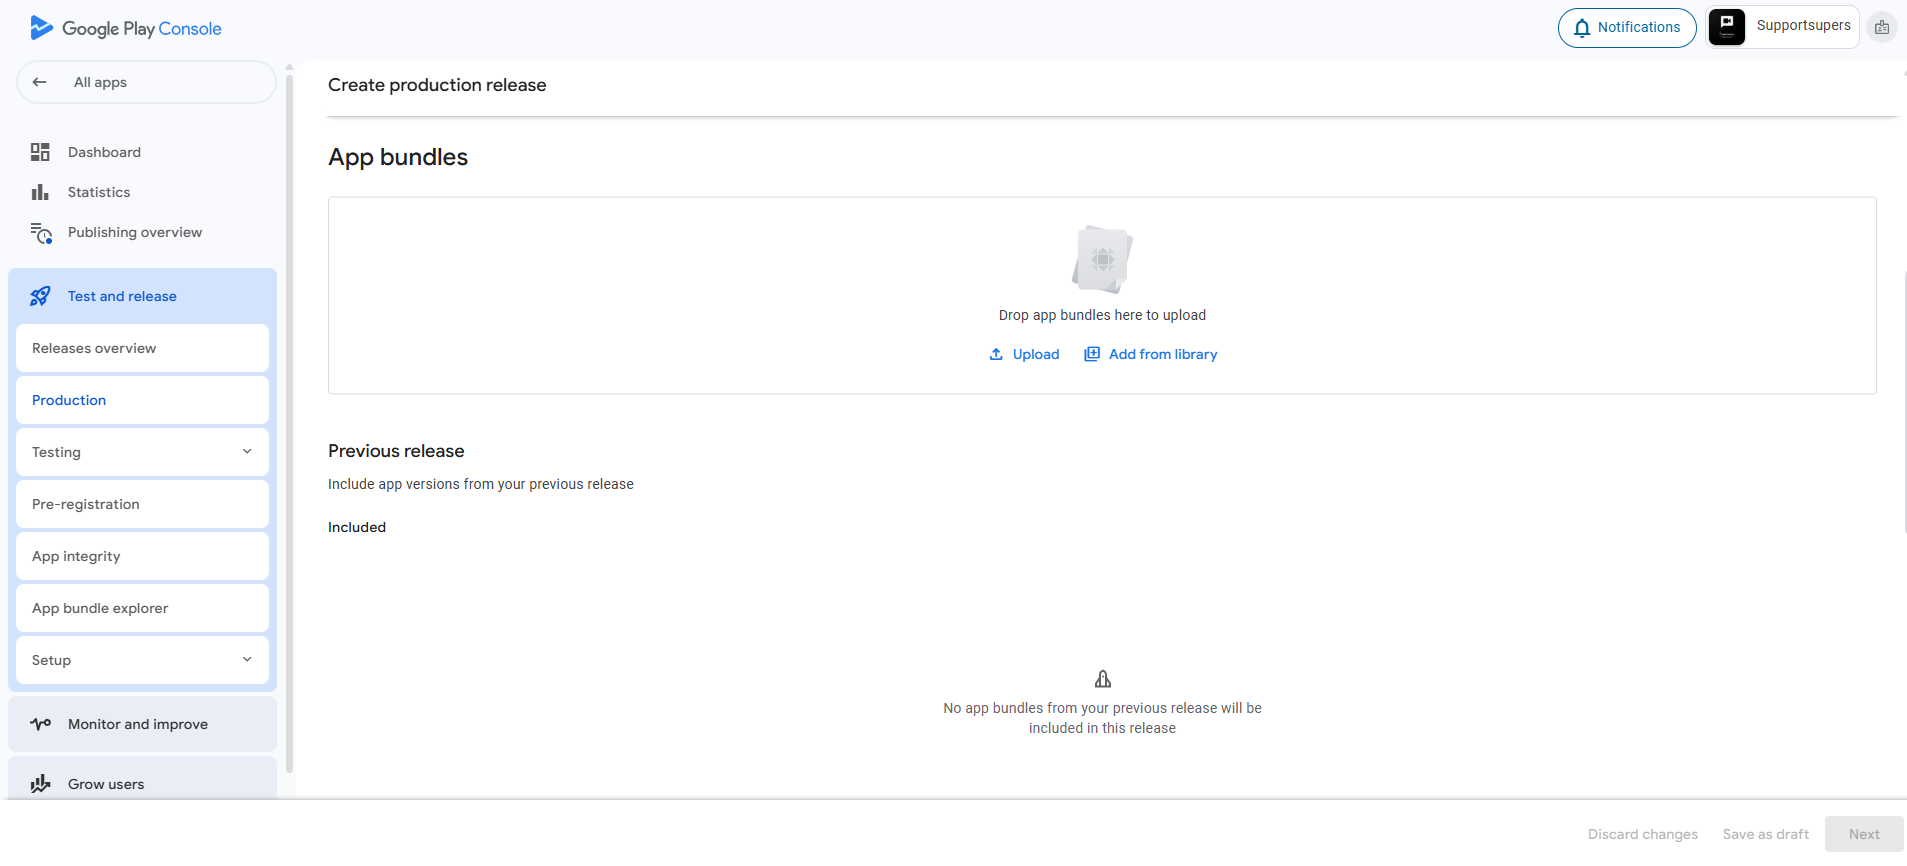Expand the Testing submenu chevron

[x=247, y=452]
